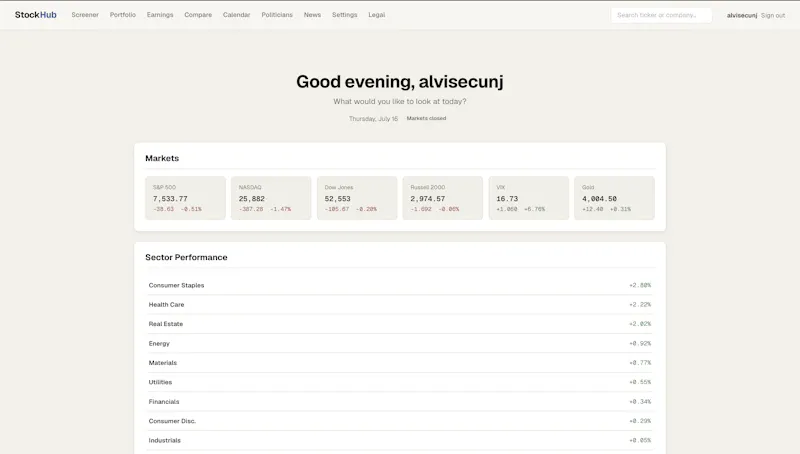Viewport: 800px width, 454px height.
Task: Open the Screener page
Action: click(x=85, y=15)
